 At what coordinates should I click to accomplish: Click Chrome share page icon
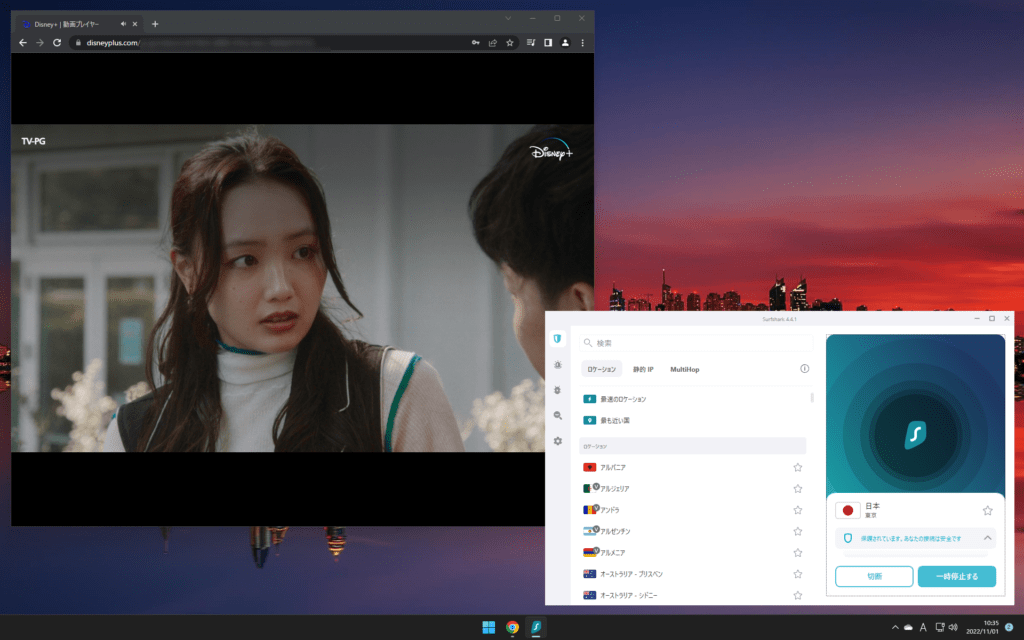pyautogui.click(x=492, y=42)
